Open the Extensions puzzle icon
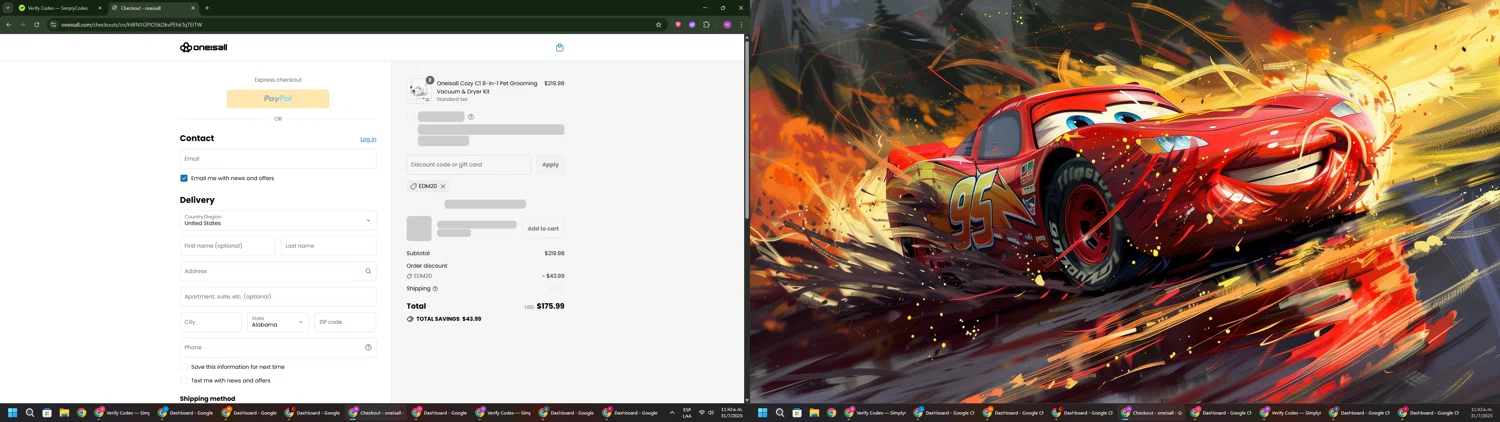This screenshot has width=1500, height=422. (x=706, y=24)
